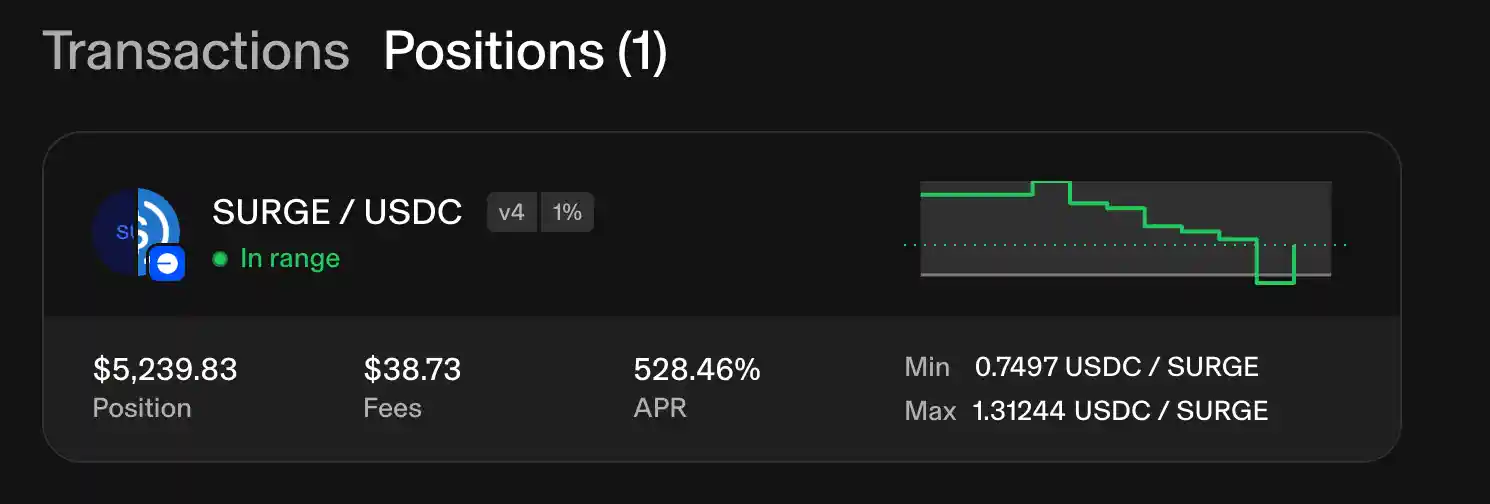Click the Position label under the value
Viewport: 1490px width, 504px height.
point(142,408)
